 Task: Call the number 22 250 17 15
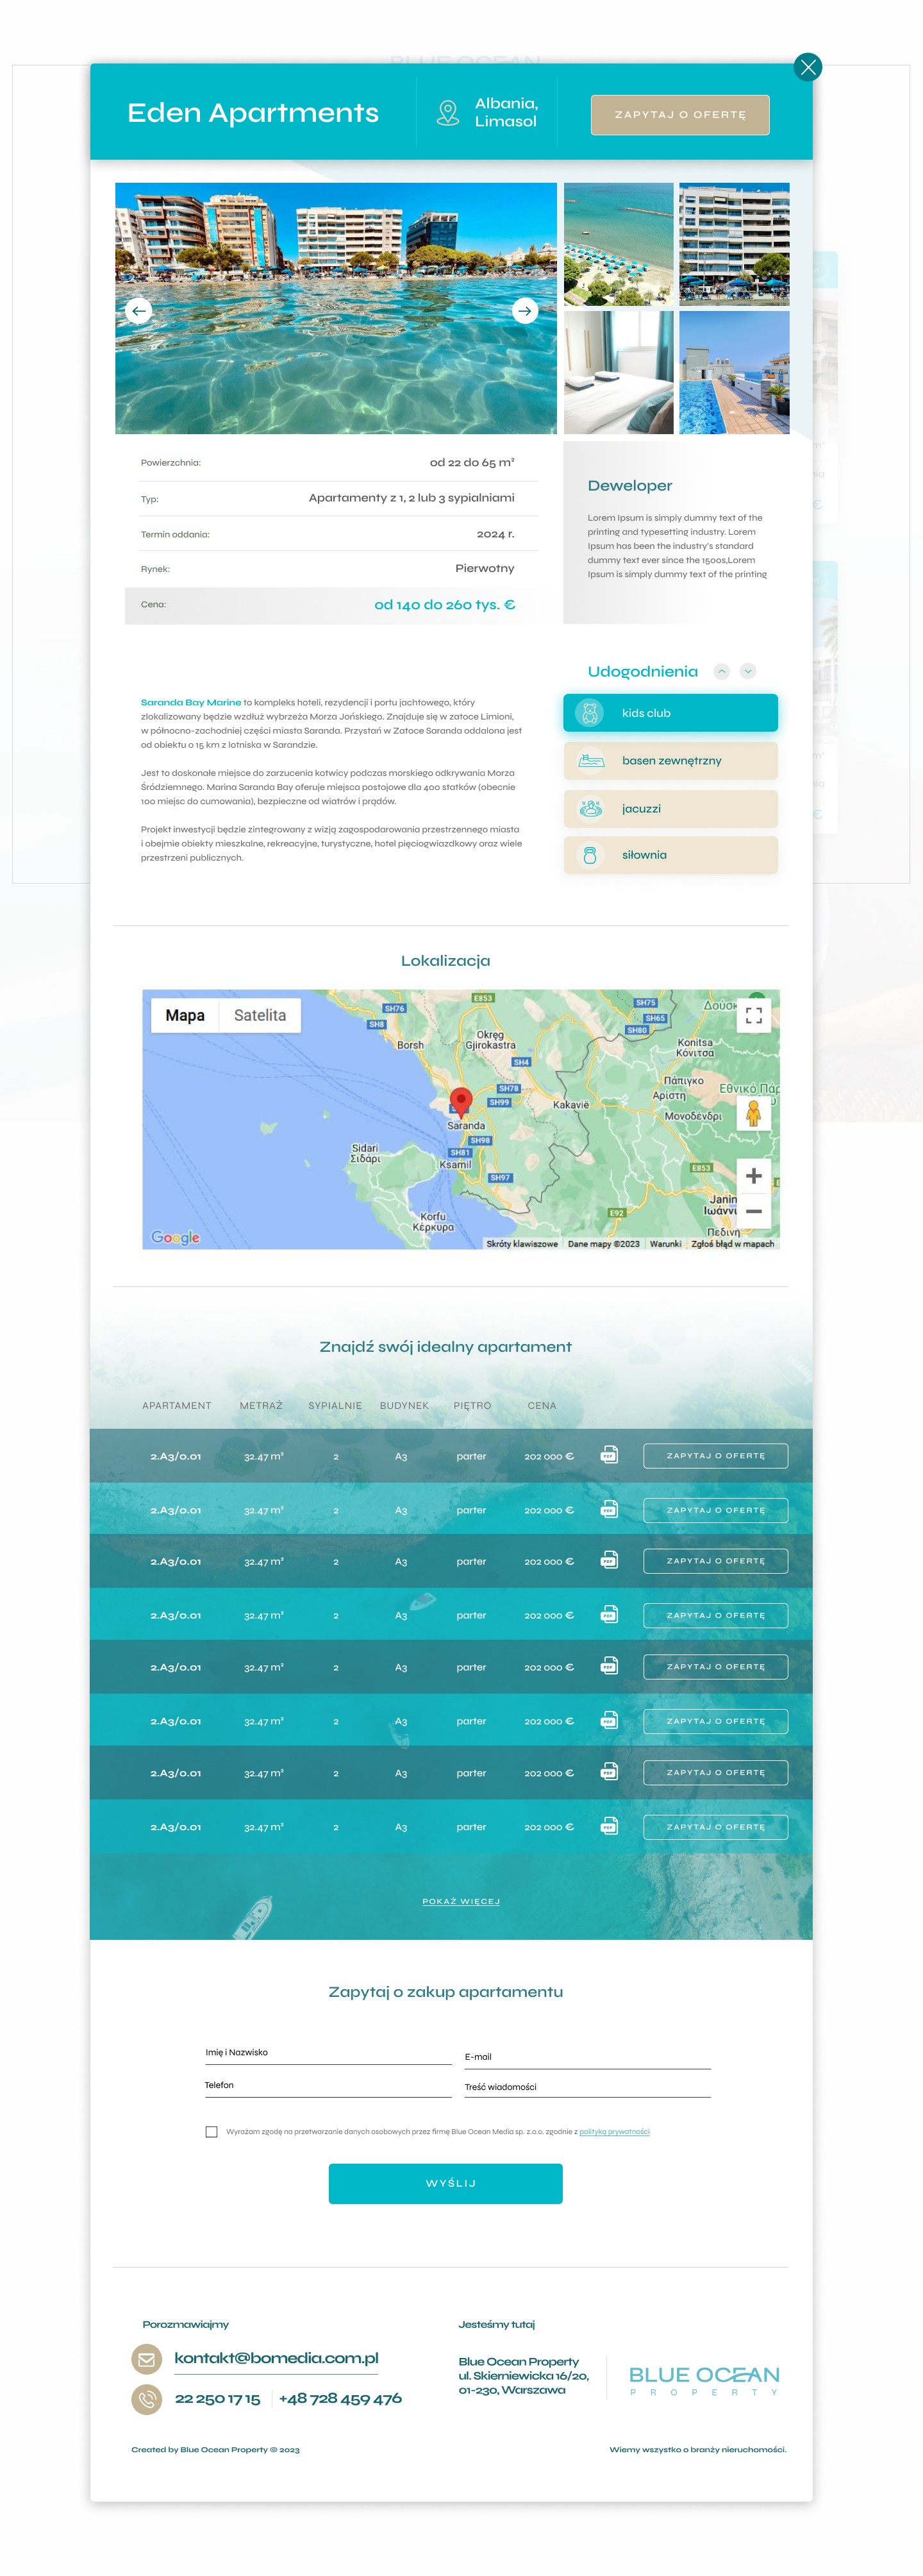(217, 2398)
